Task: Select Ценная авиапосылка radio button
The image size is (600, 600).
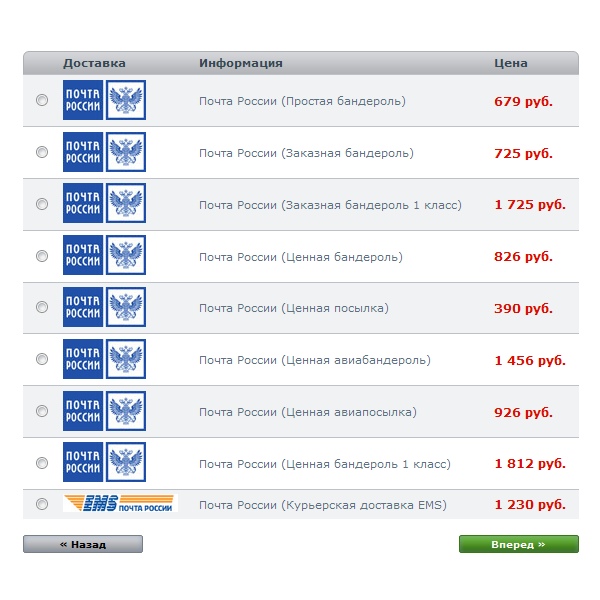Action: point(42,411)
